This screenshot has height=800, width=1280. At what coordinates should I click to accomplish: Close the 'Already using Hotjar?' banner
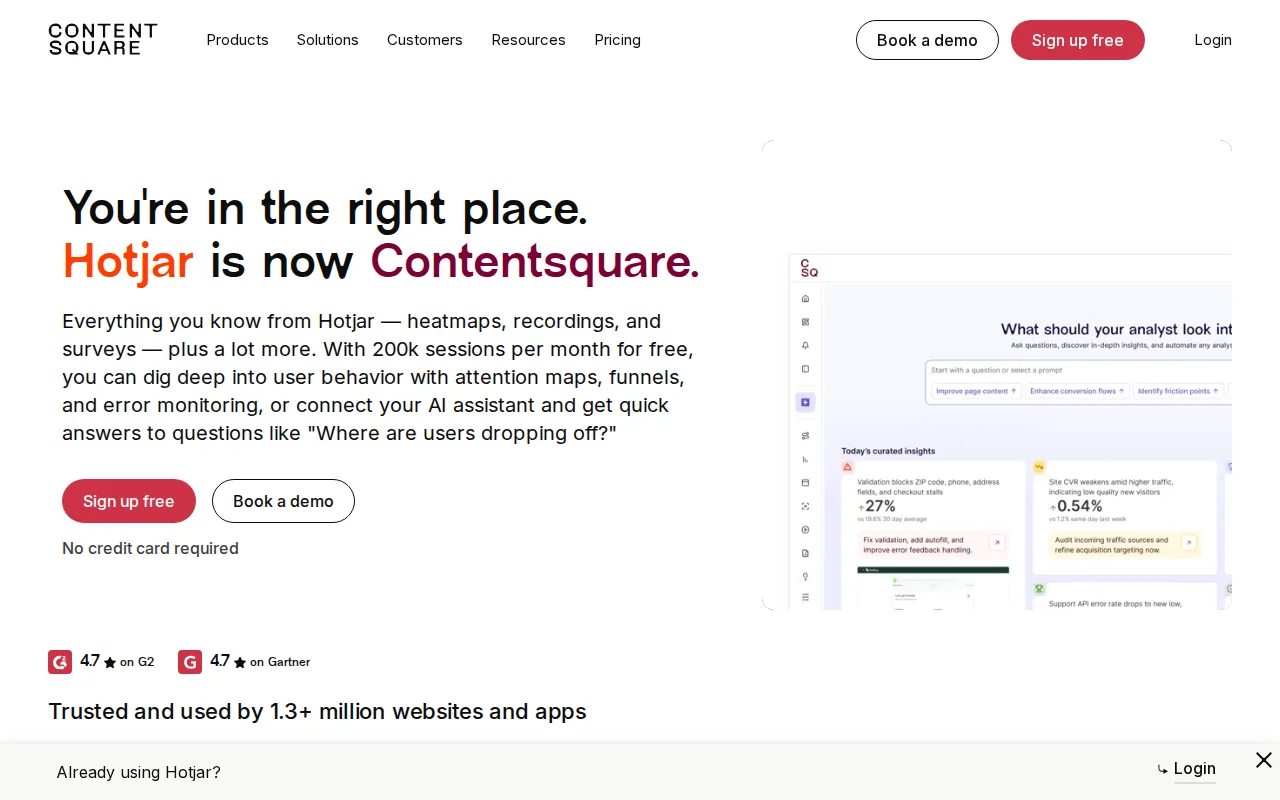point(1264,760)
